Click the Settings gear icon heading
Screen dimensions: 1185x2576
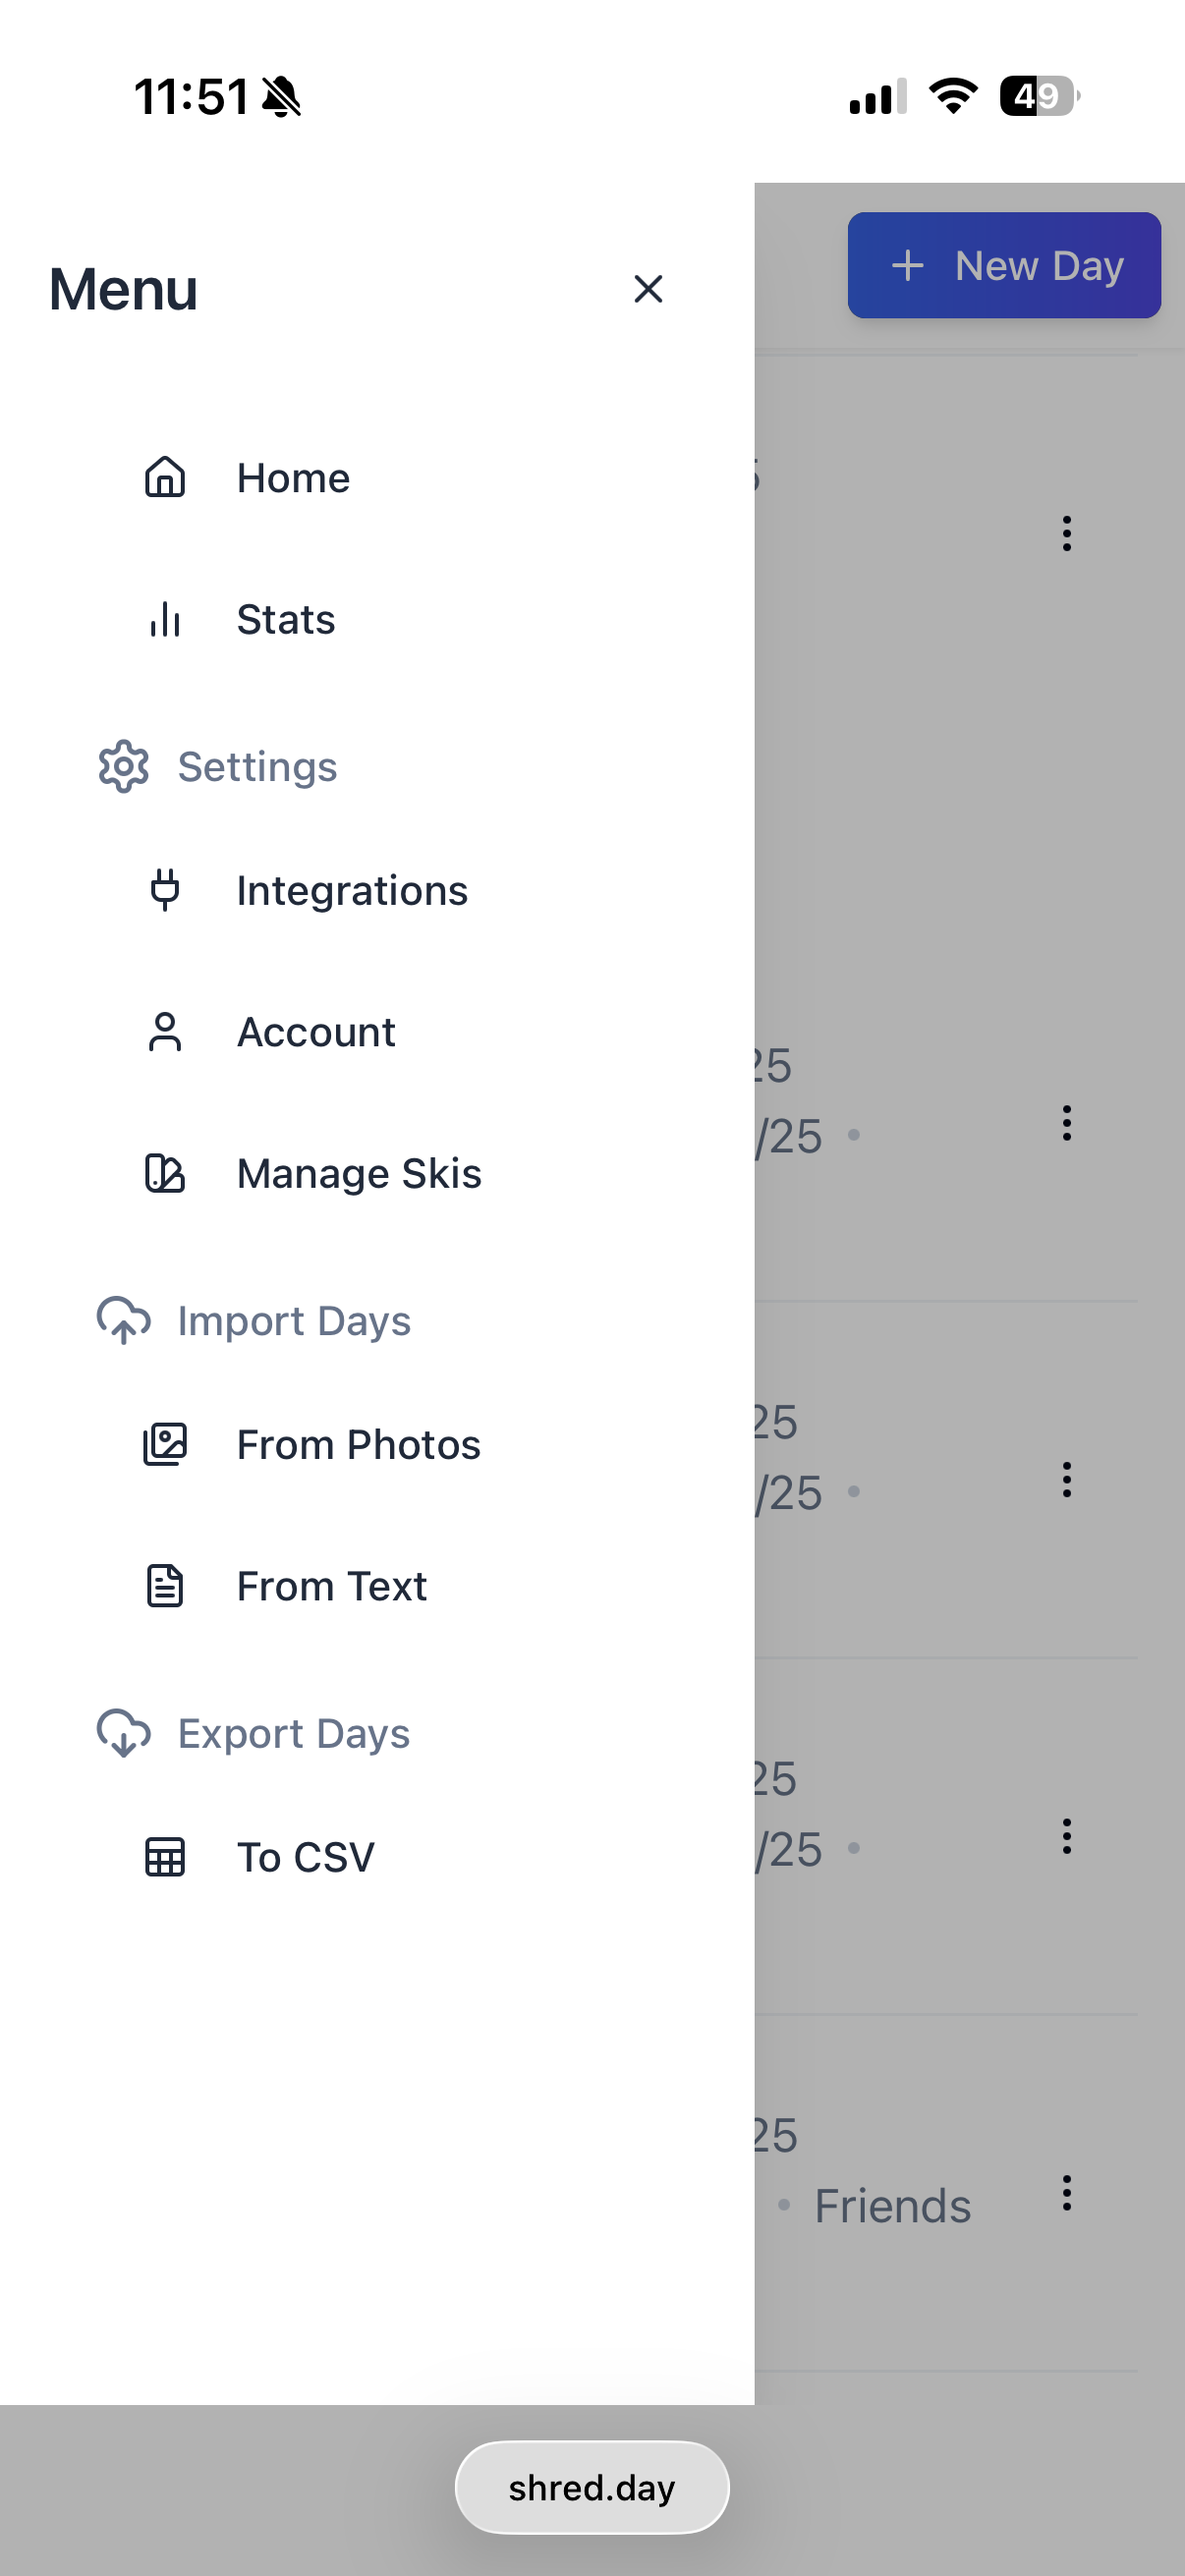click(124, 767)
